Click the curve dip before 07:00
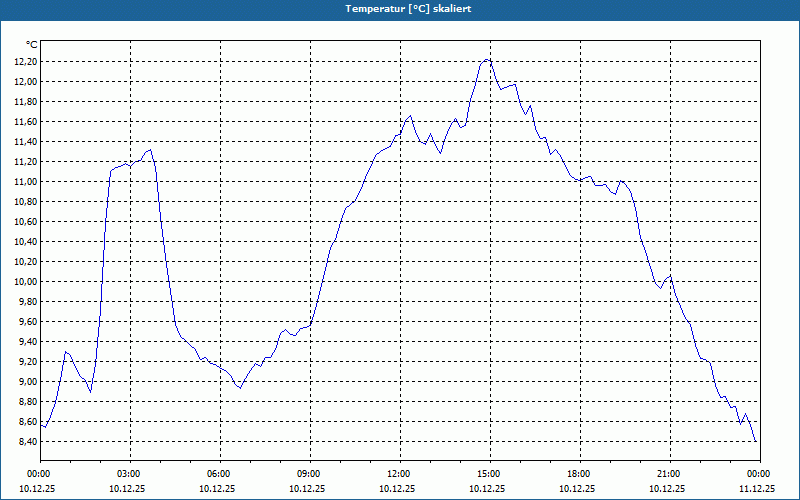Image resolution: width=800 pixels, height=500 pixels. pyautogui.click(x=240, y=388)
